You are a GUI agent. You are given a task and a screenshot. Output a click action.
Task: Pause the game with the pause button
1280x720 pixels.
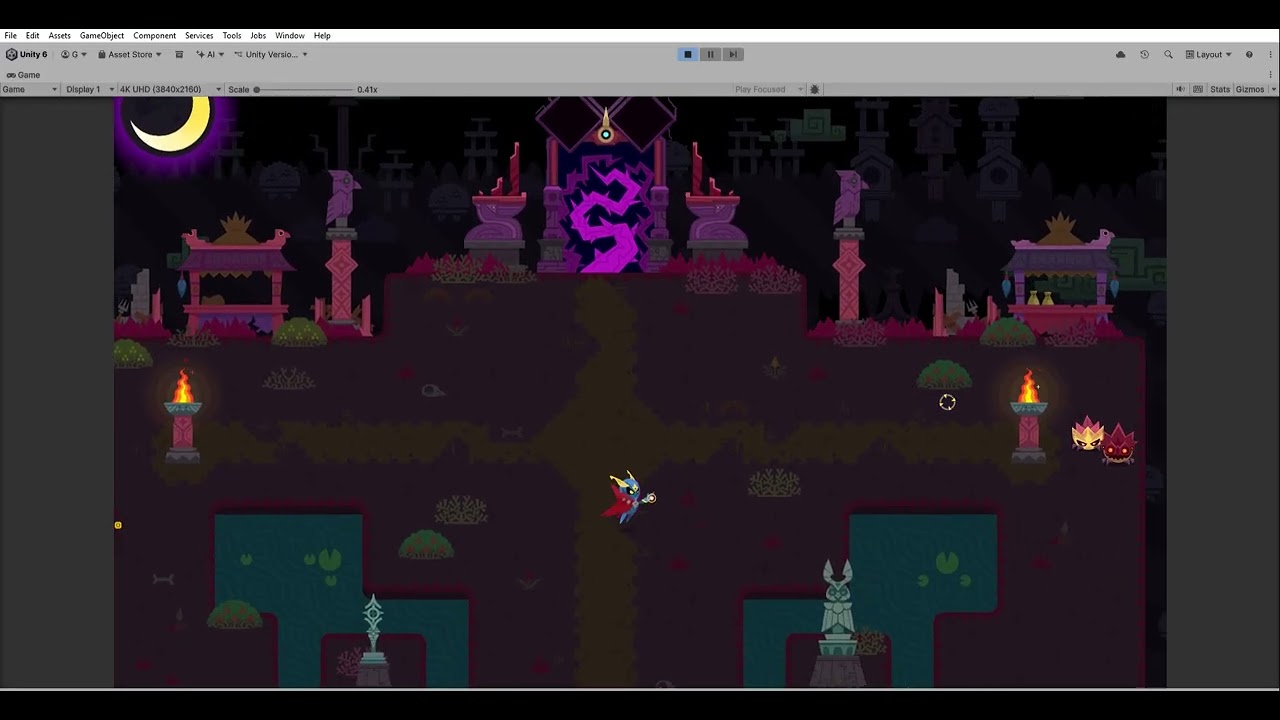point(711,55)
